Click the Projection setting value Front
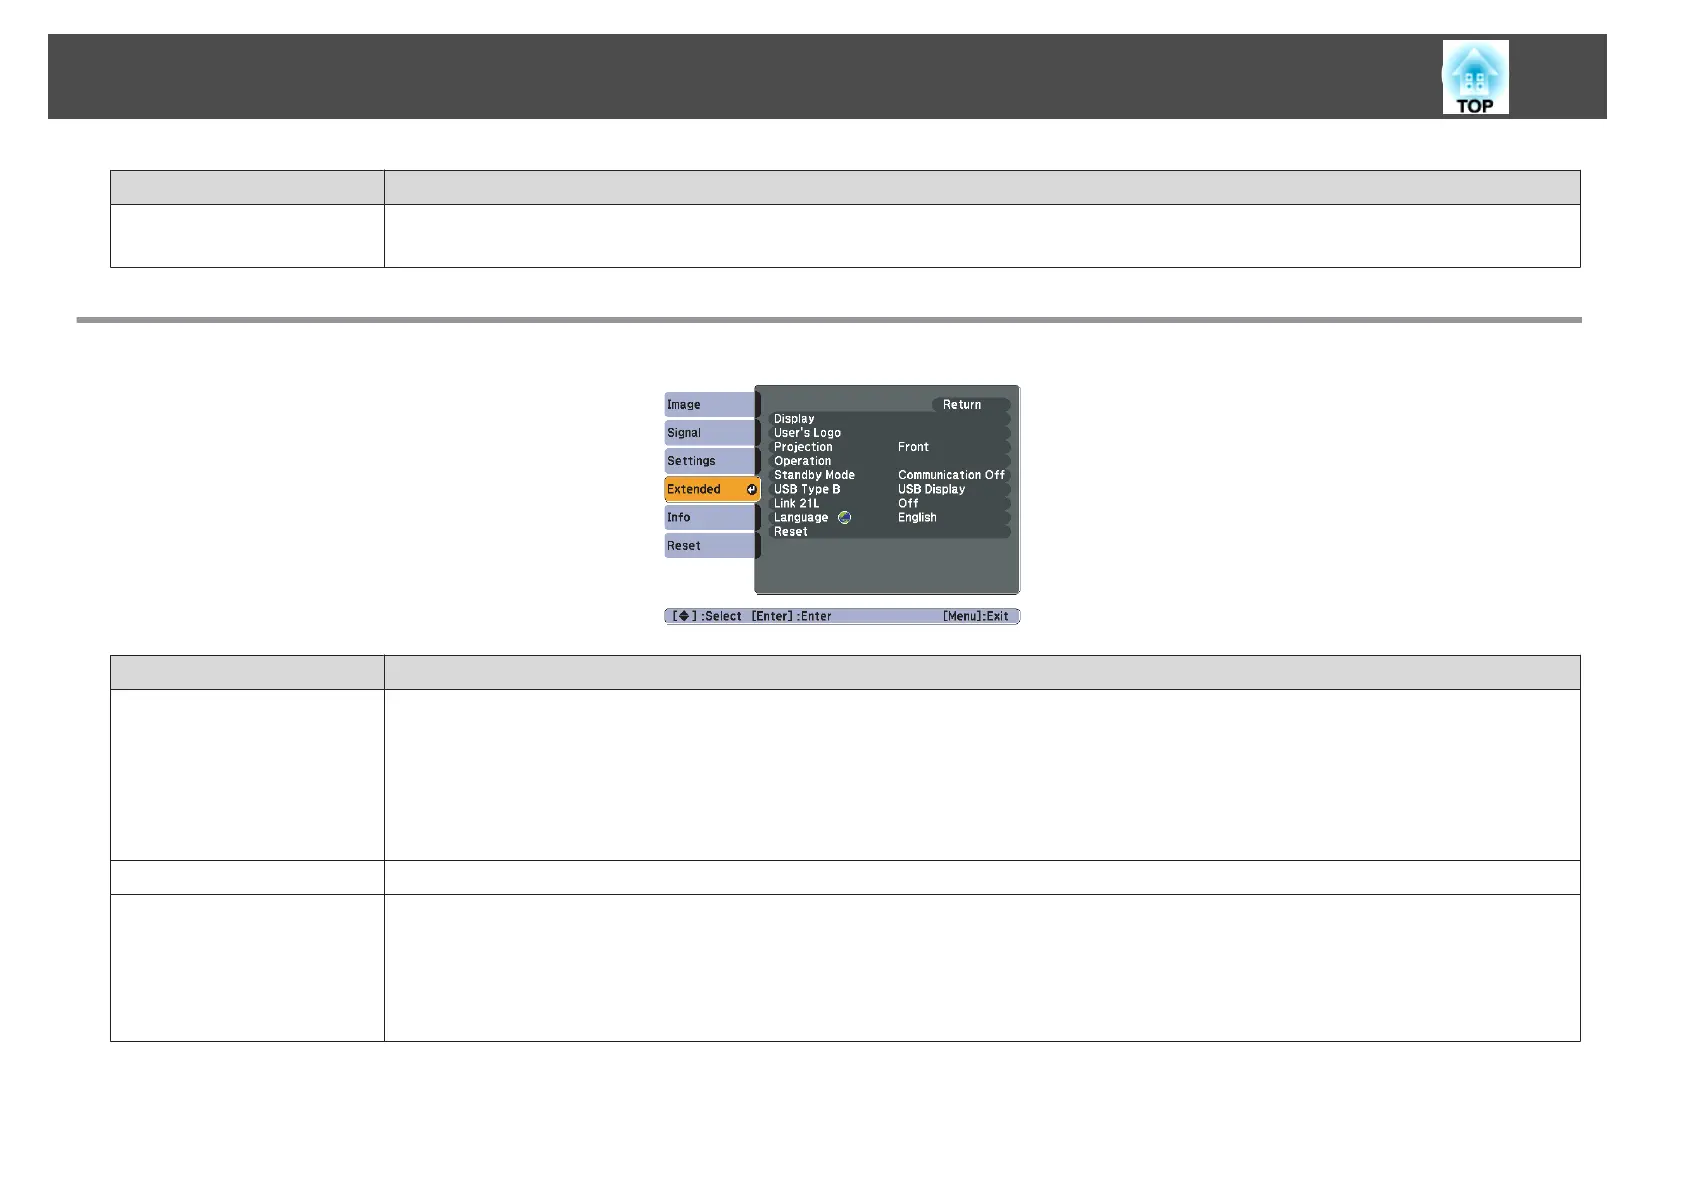The image size is (1684, 1190). click(913, 447)
